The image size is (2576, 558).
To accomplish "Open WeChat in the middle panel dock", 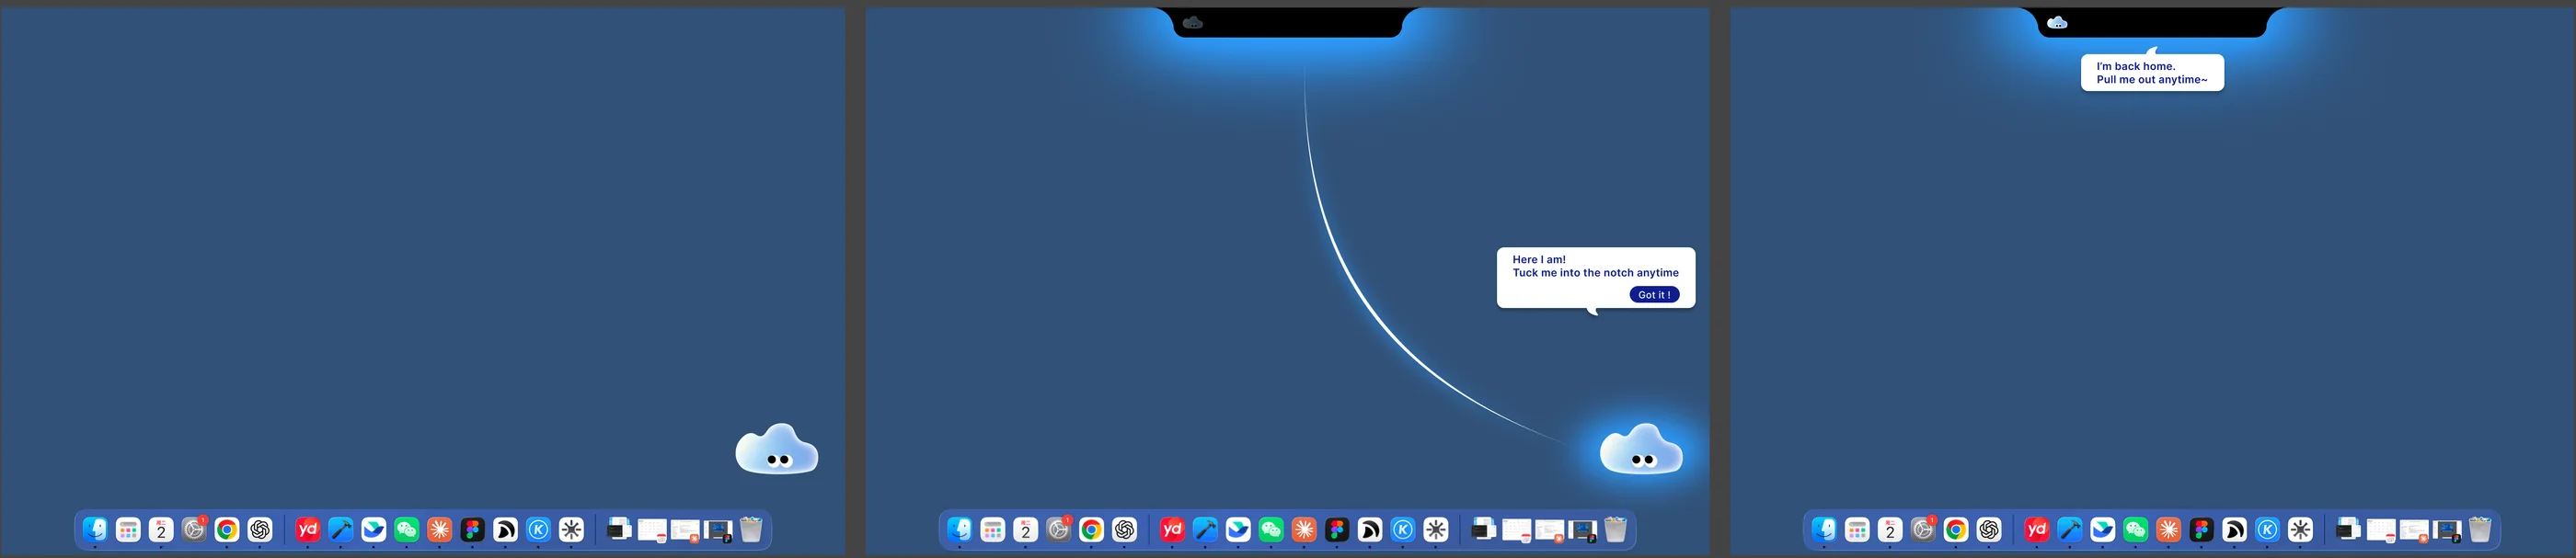I will click(1271, 529).
